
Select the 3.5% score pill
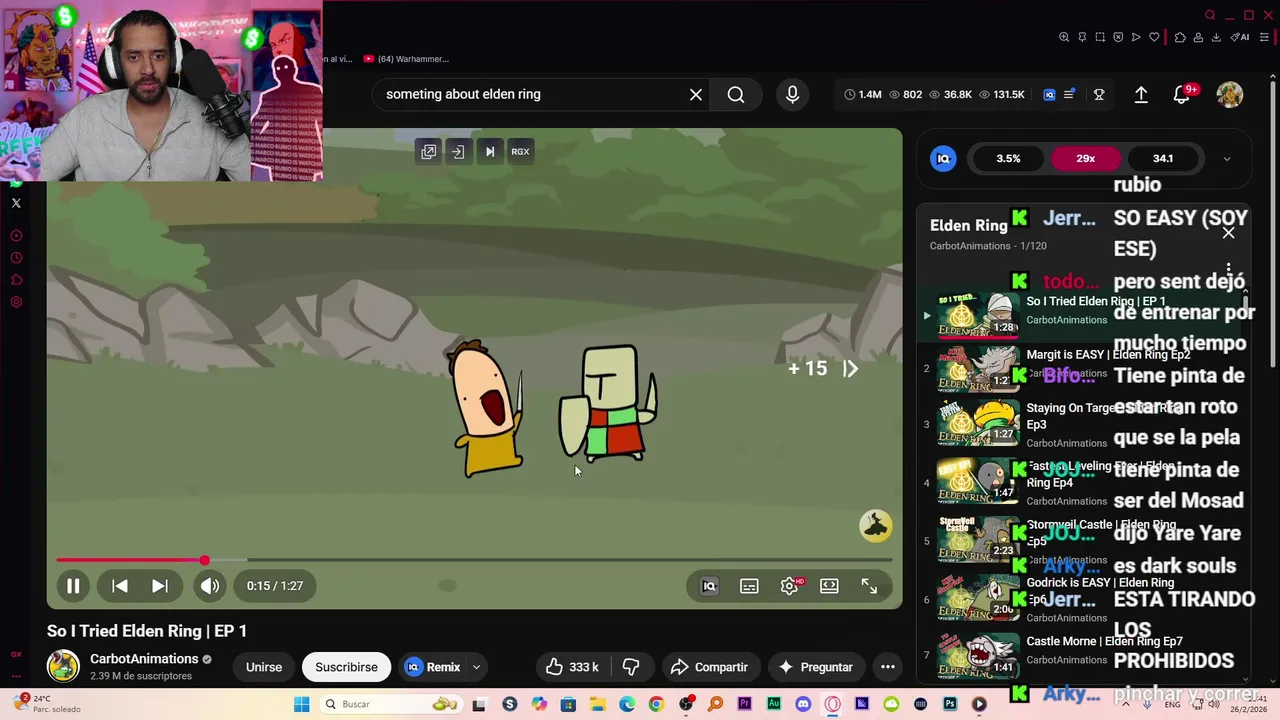click(1008, 158)
